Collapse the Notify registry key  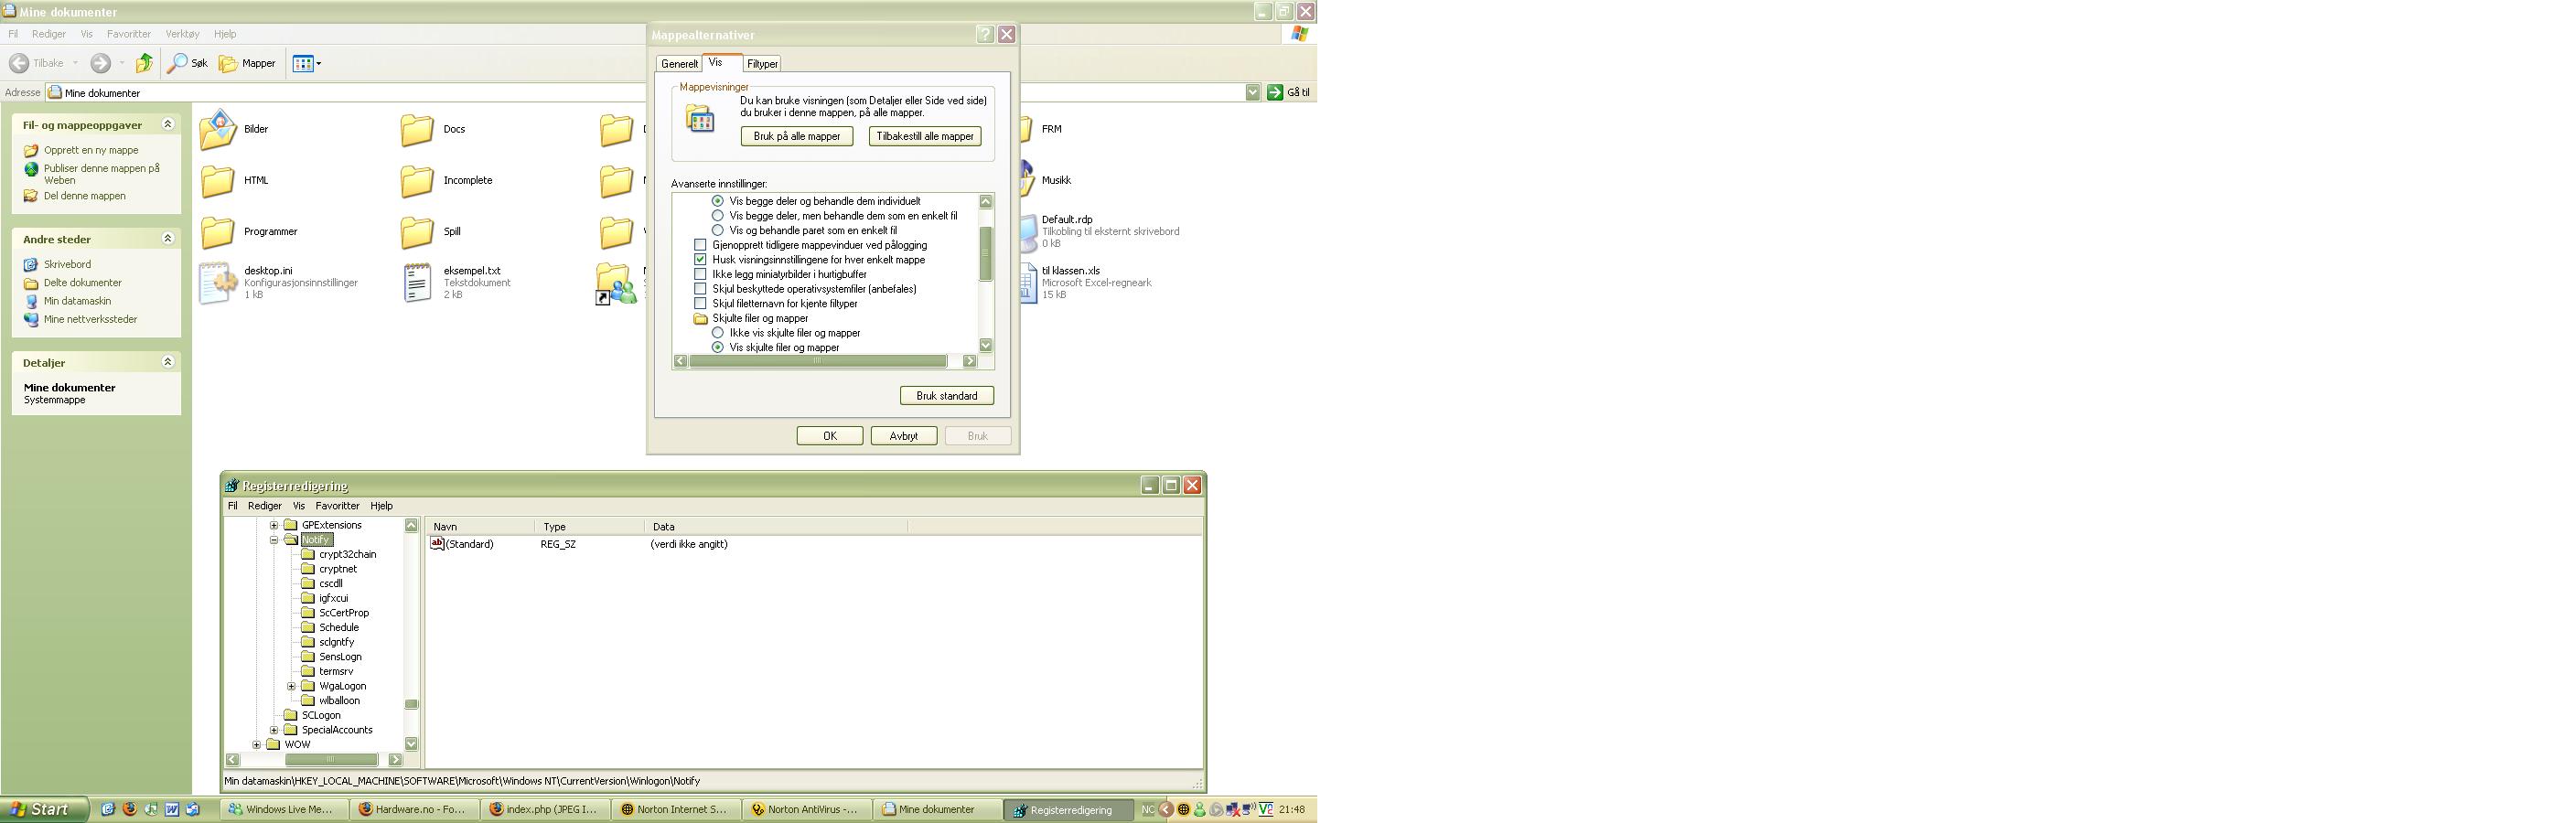(273, 540)
